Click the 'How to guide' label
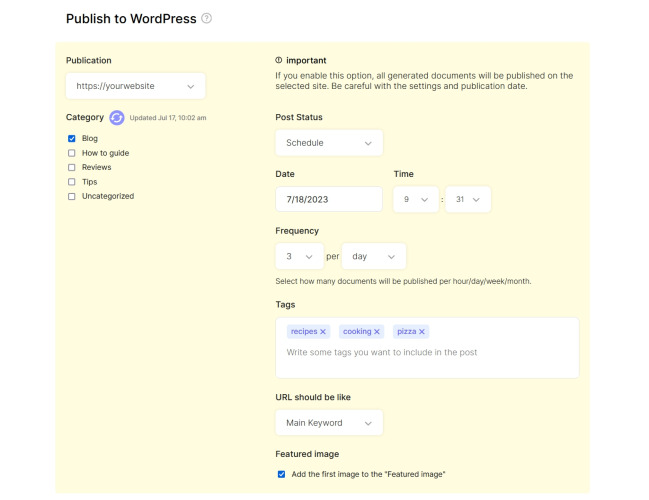Image resolution: width=649 pixels, height=500 pixels. click(106, 153)
